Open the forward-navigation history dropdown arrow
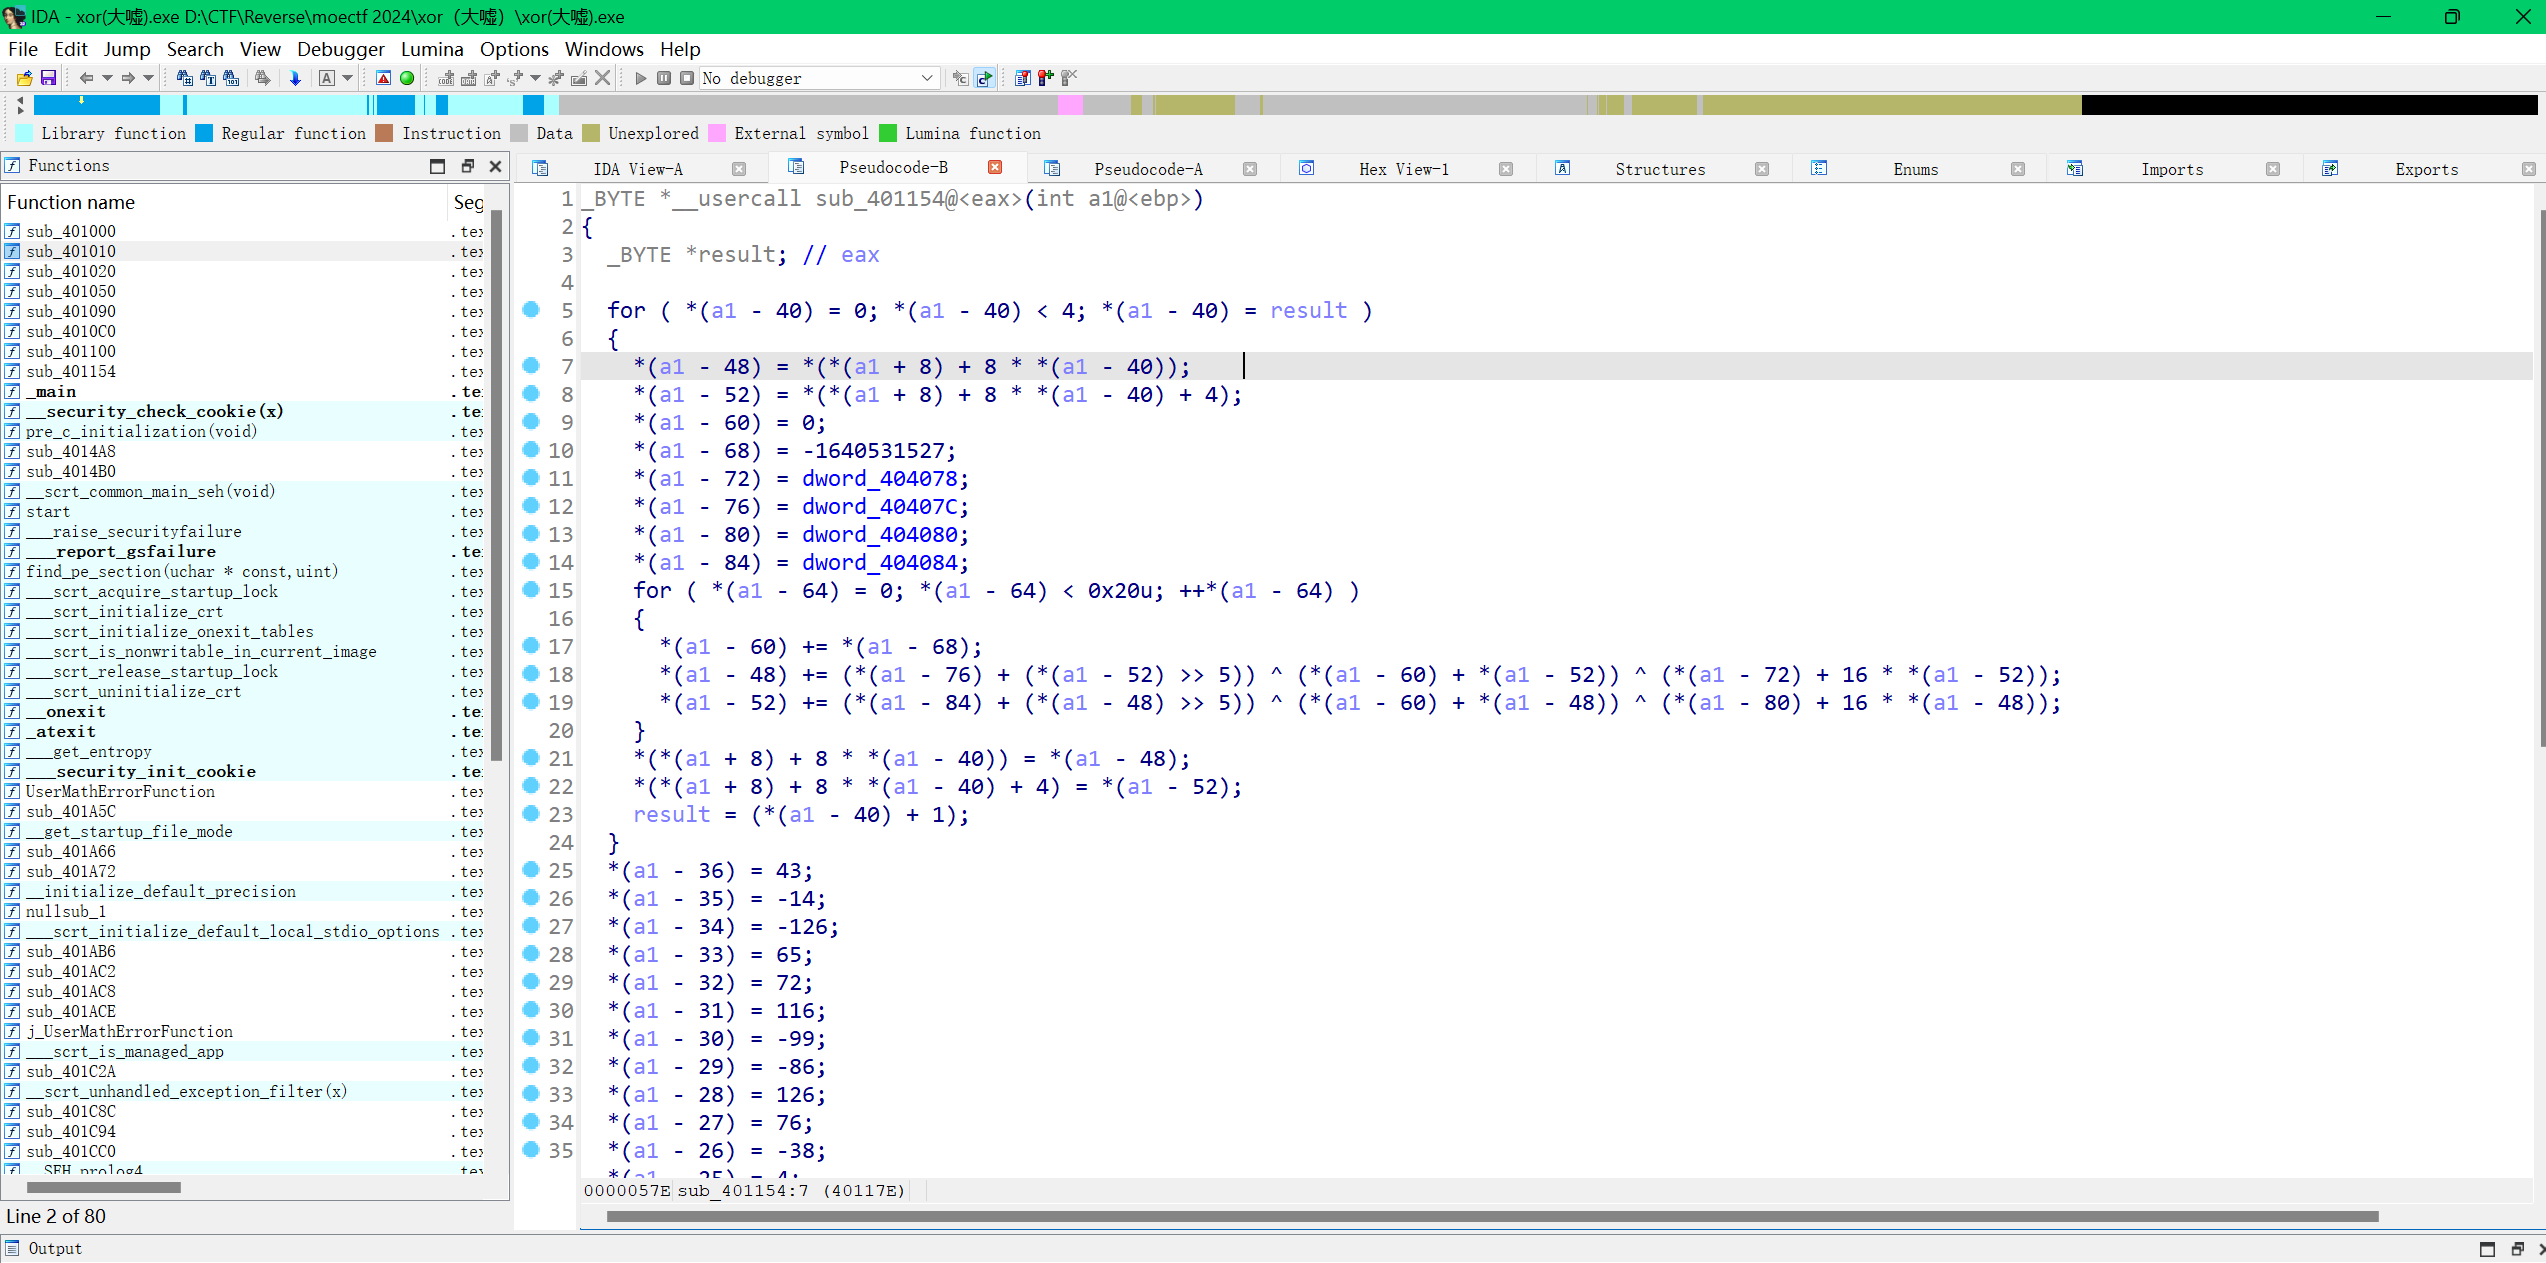The image size is (2546, 1263). click(148, 78)
